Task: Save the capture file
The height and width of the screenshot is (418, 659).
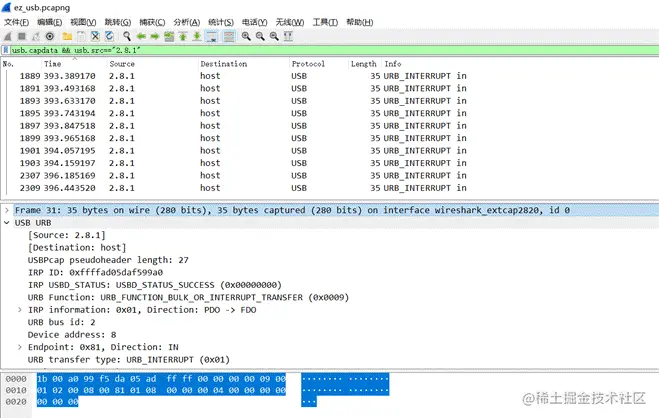Action: tap(81, 37)
